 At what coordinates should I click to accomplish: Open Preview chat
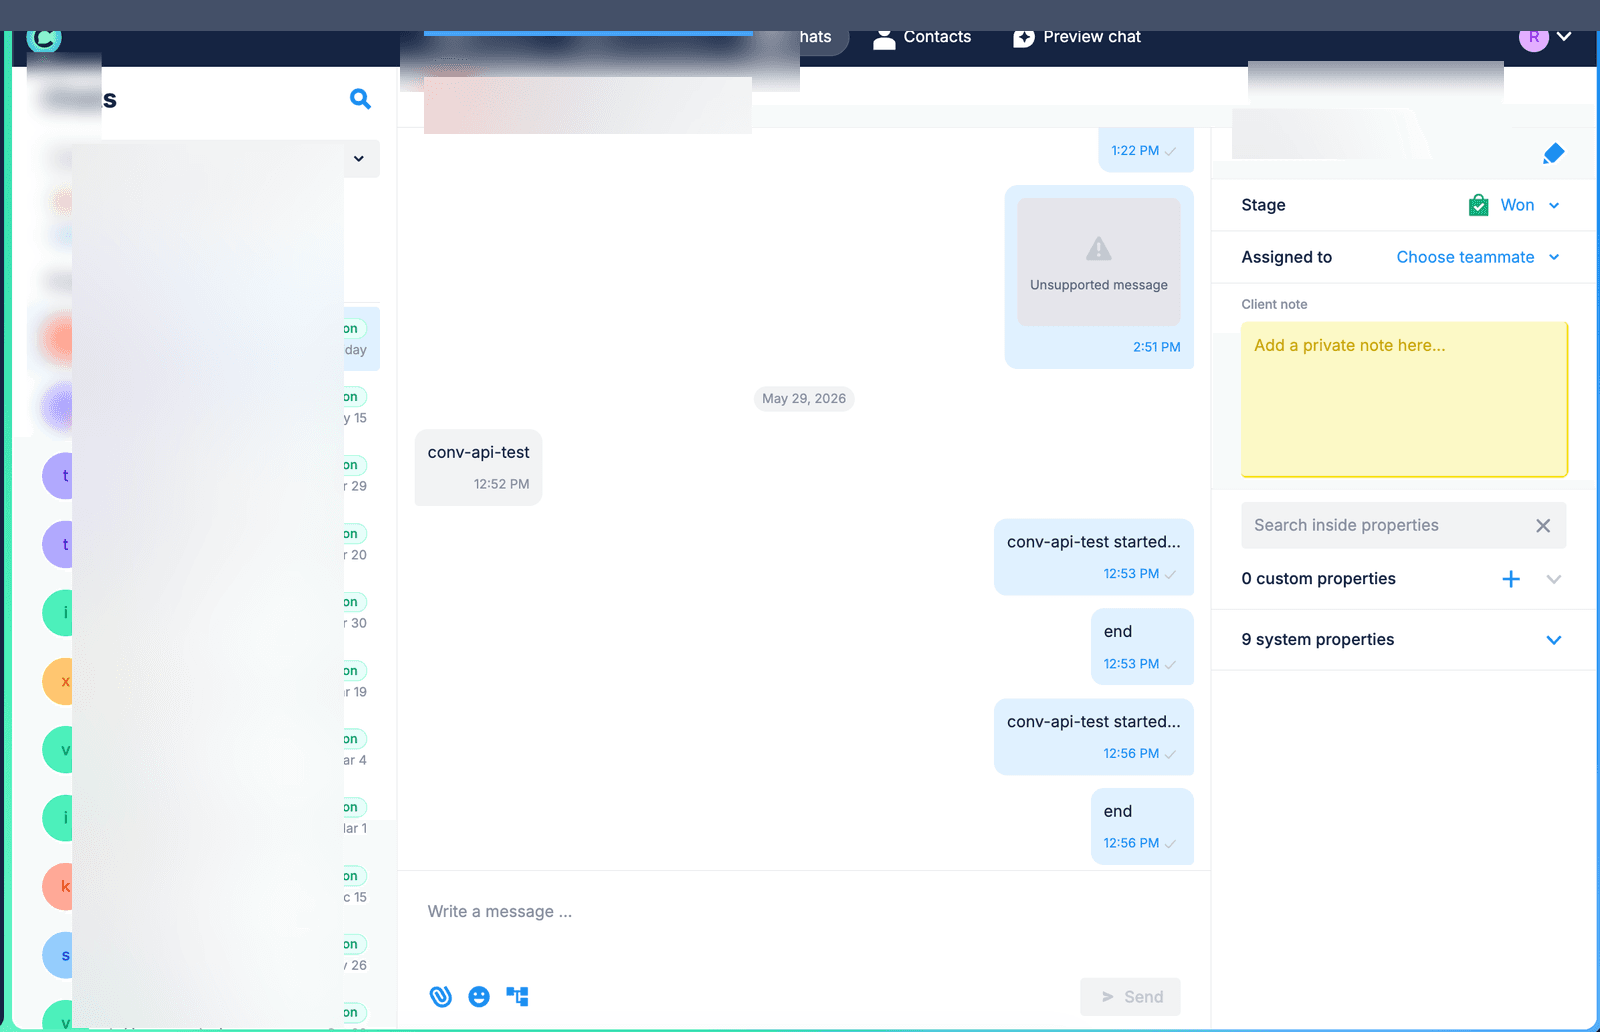click(1077, 37)
